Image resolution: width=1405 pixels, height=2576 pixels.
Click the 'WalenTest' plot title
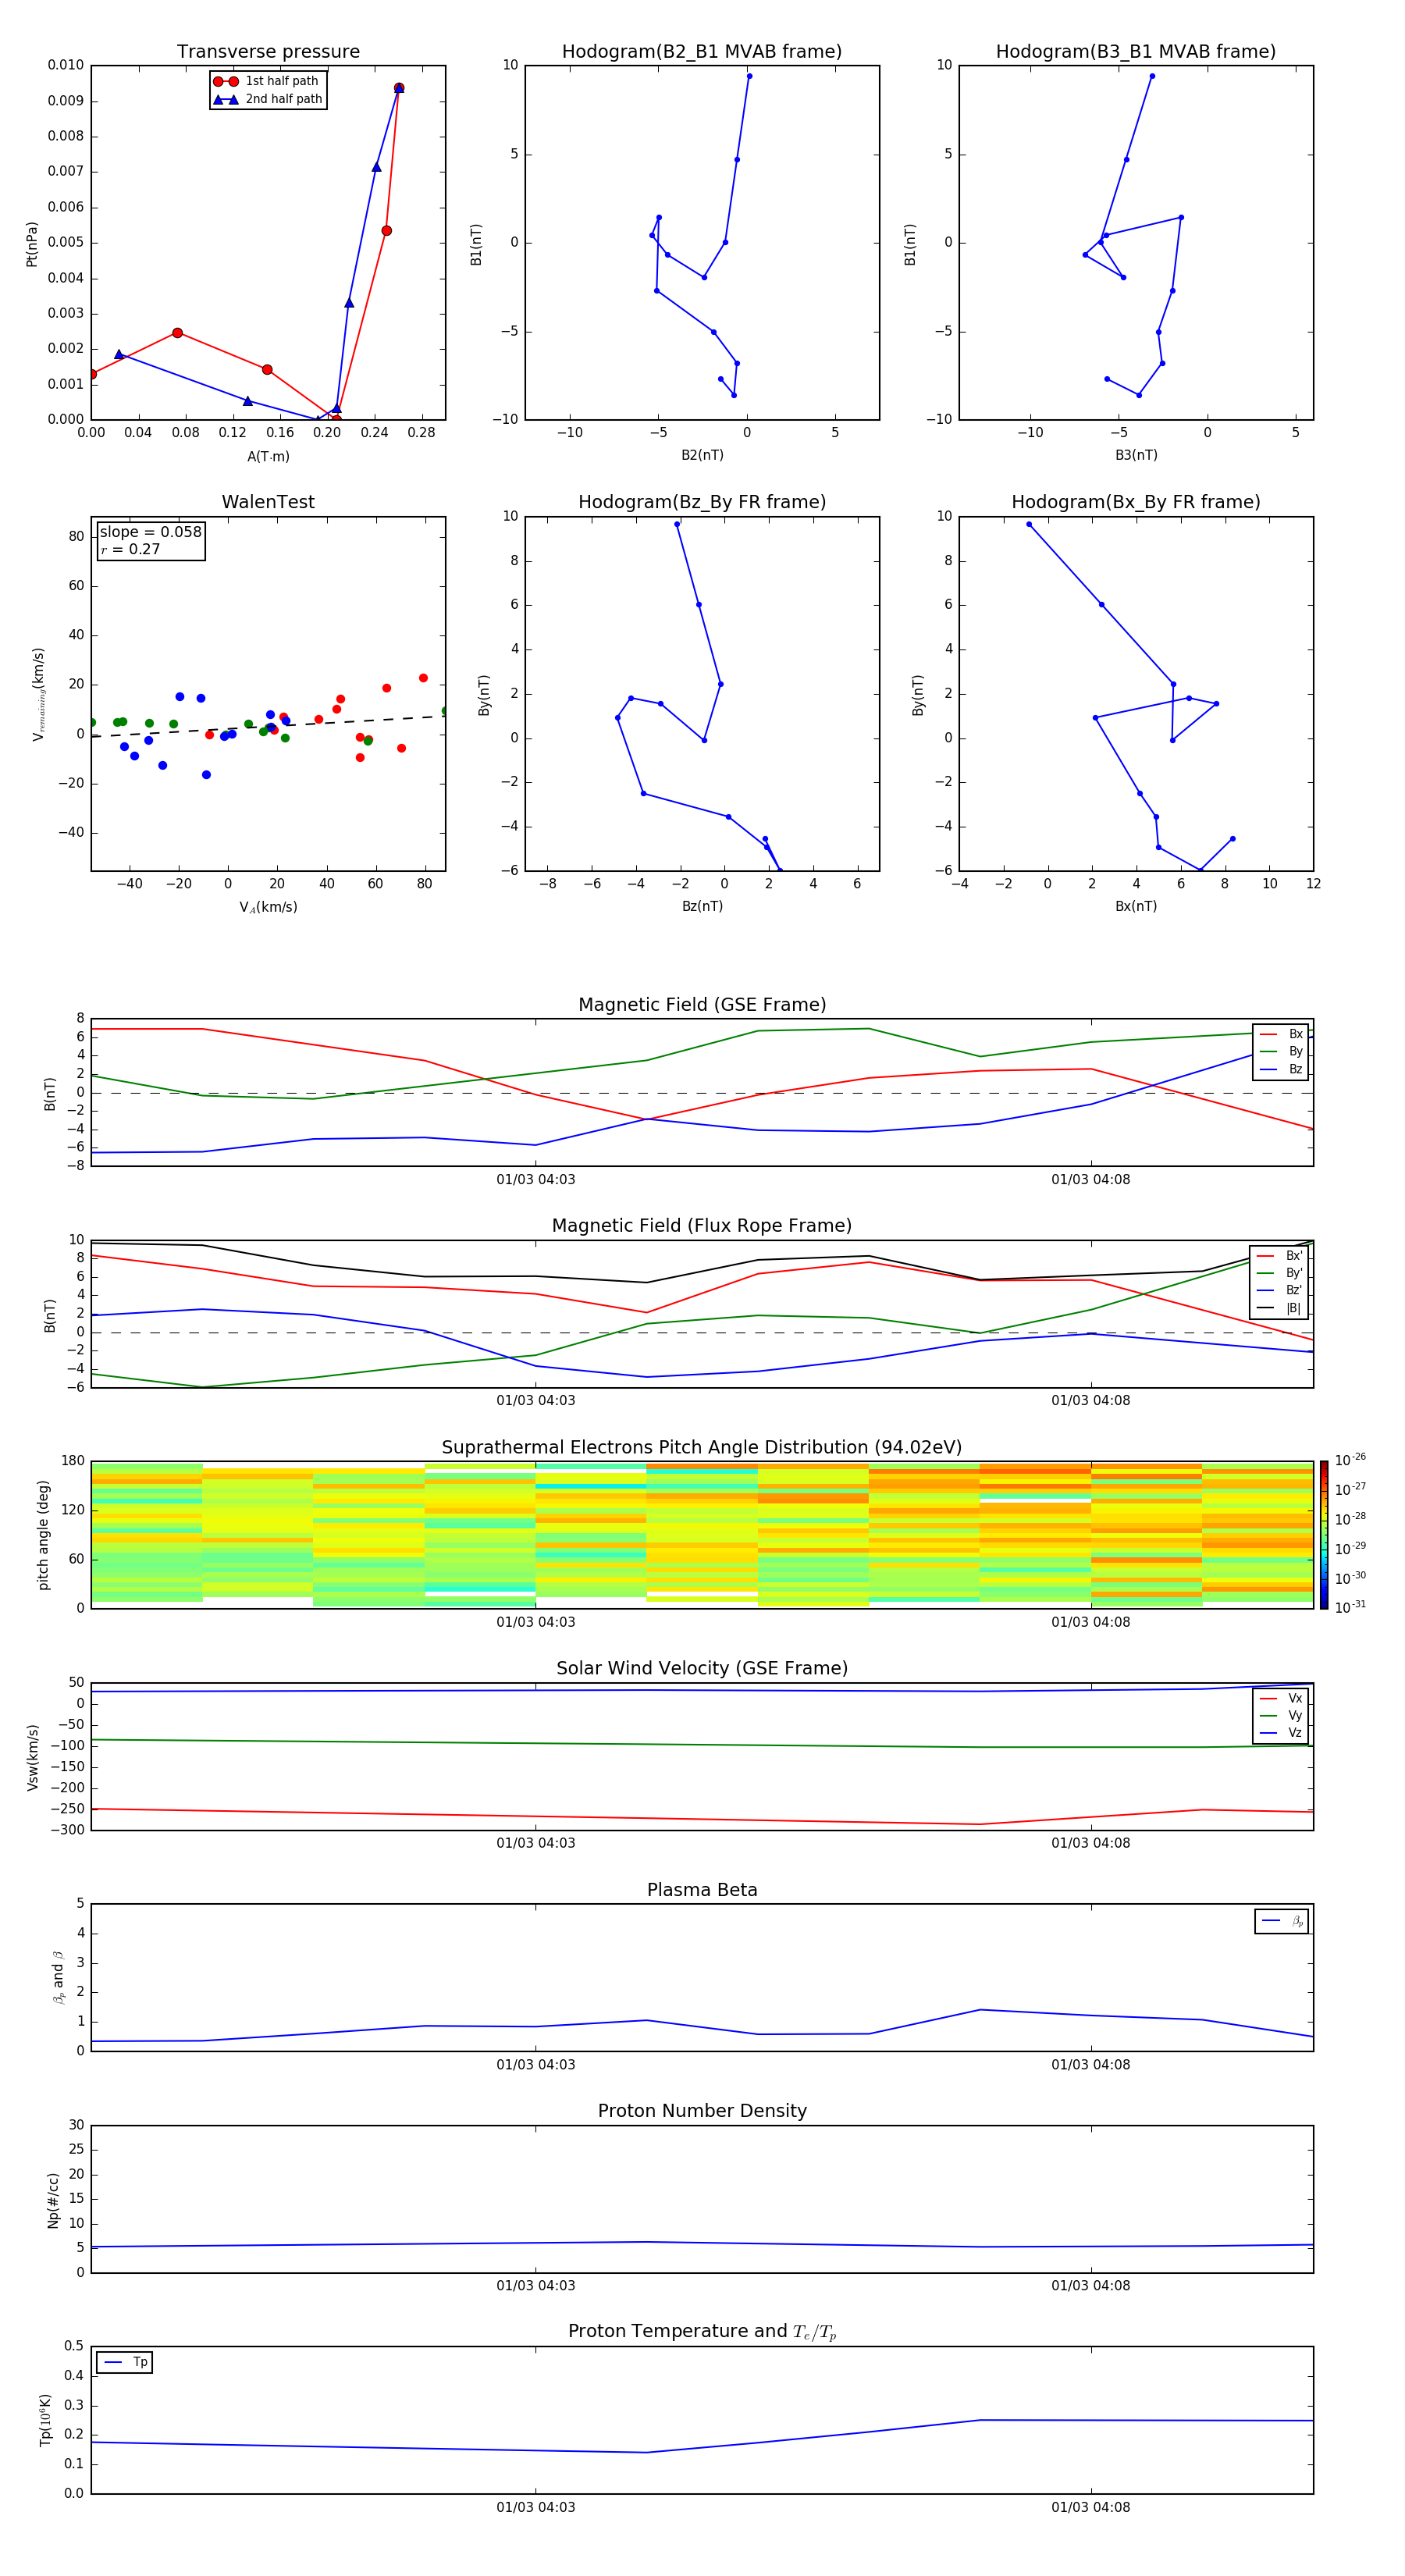click(268, 502)
